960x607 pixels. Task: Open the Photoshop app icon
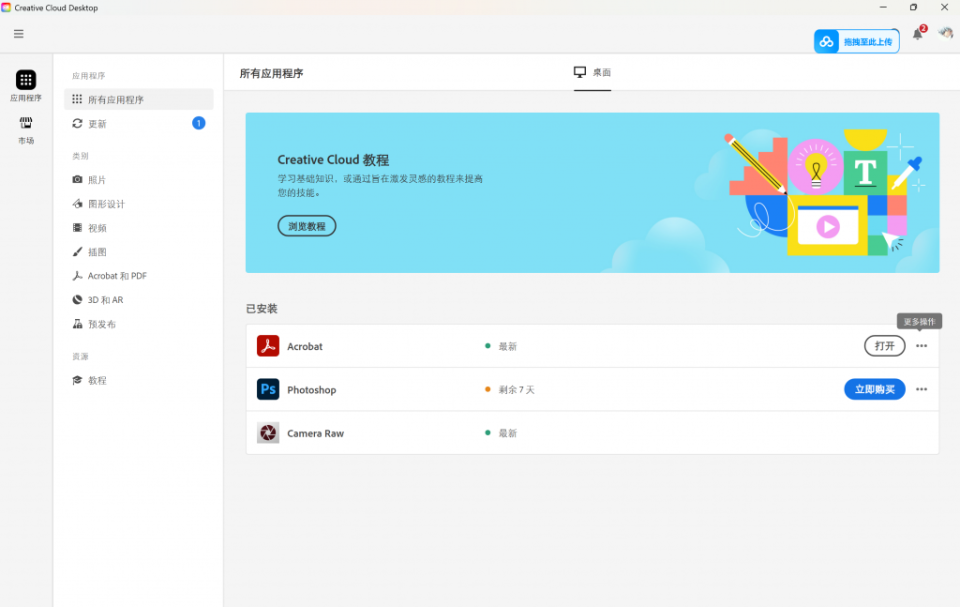click(x=267, y=389)
